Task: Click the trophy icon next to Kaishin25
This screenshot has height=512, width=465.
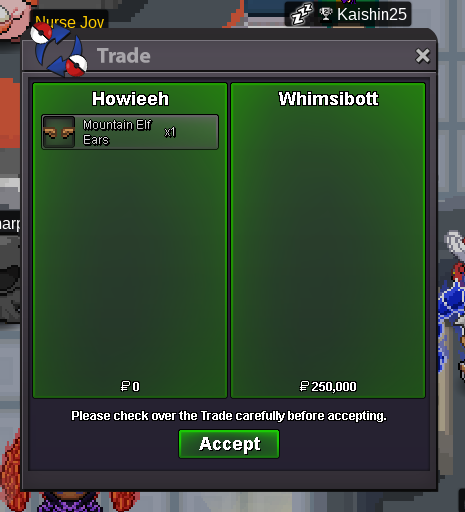Action: [325, 14]
